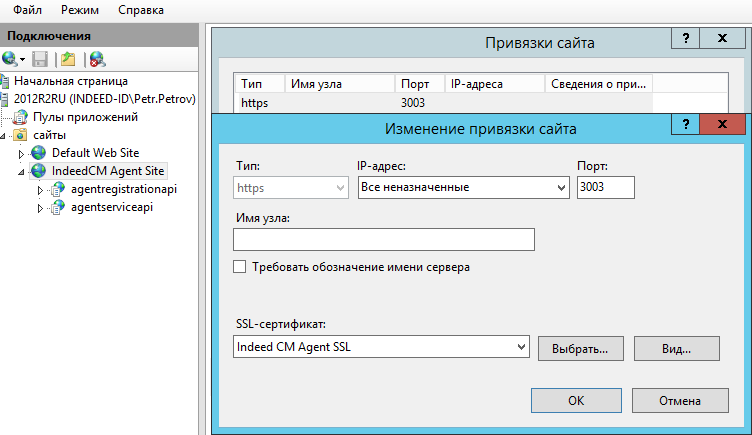
Task: Expand the Default Web Site node
Action: [x=22, y=153]
